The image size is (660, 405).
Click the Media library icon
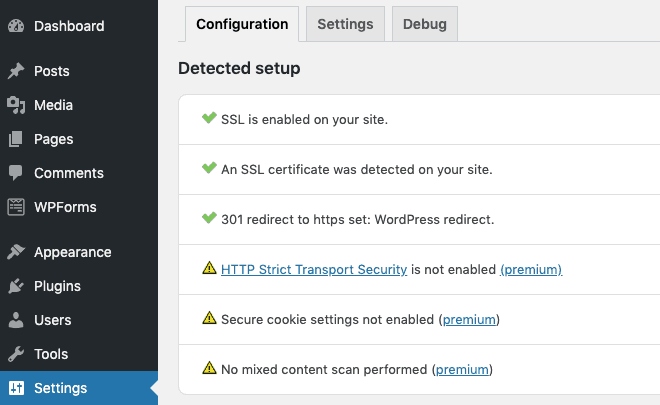(x=16, y=105)
